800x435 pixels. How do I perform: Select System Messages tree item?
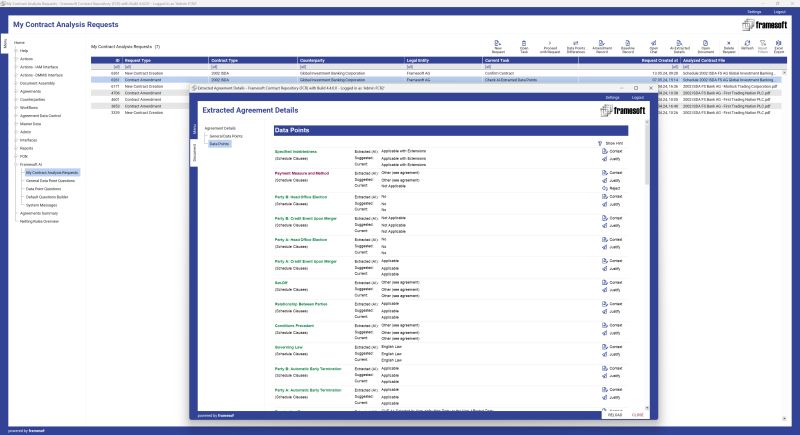(41, 206)
